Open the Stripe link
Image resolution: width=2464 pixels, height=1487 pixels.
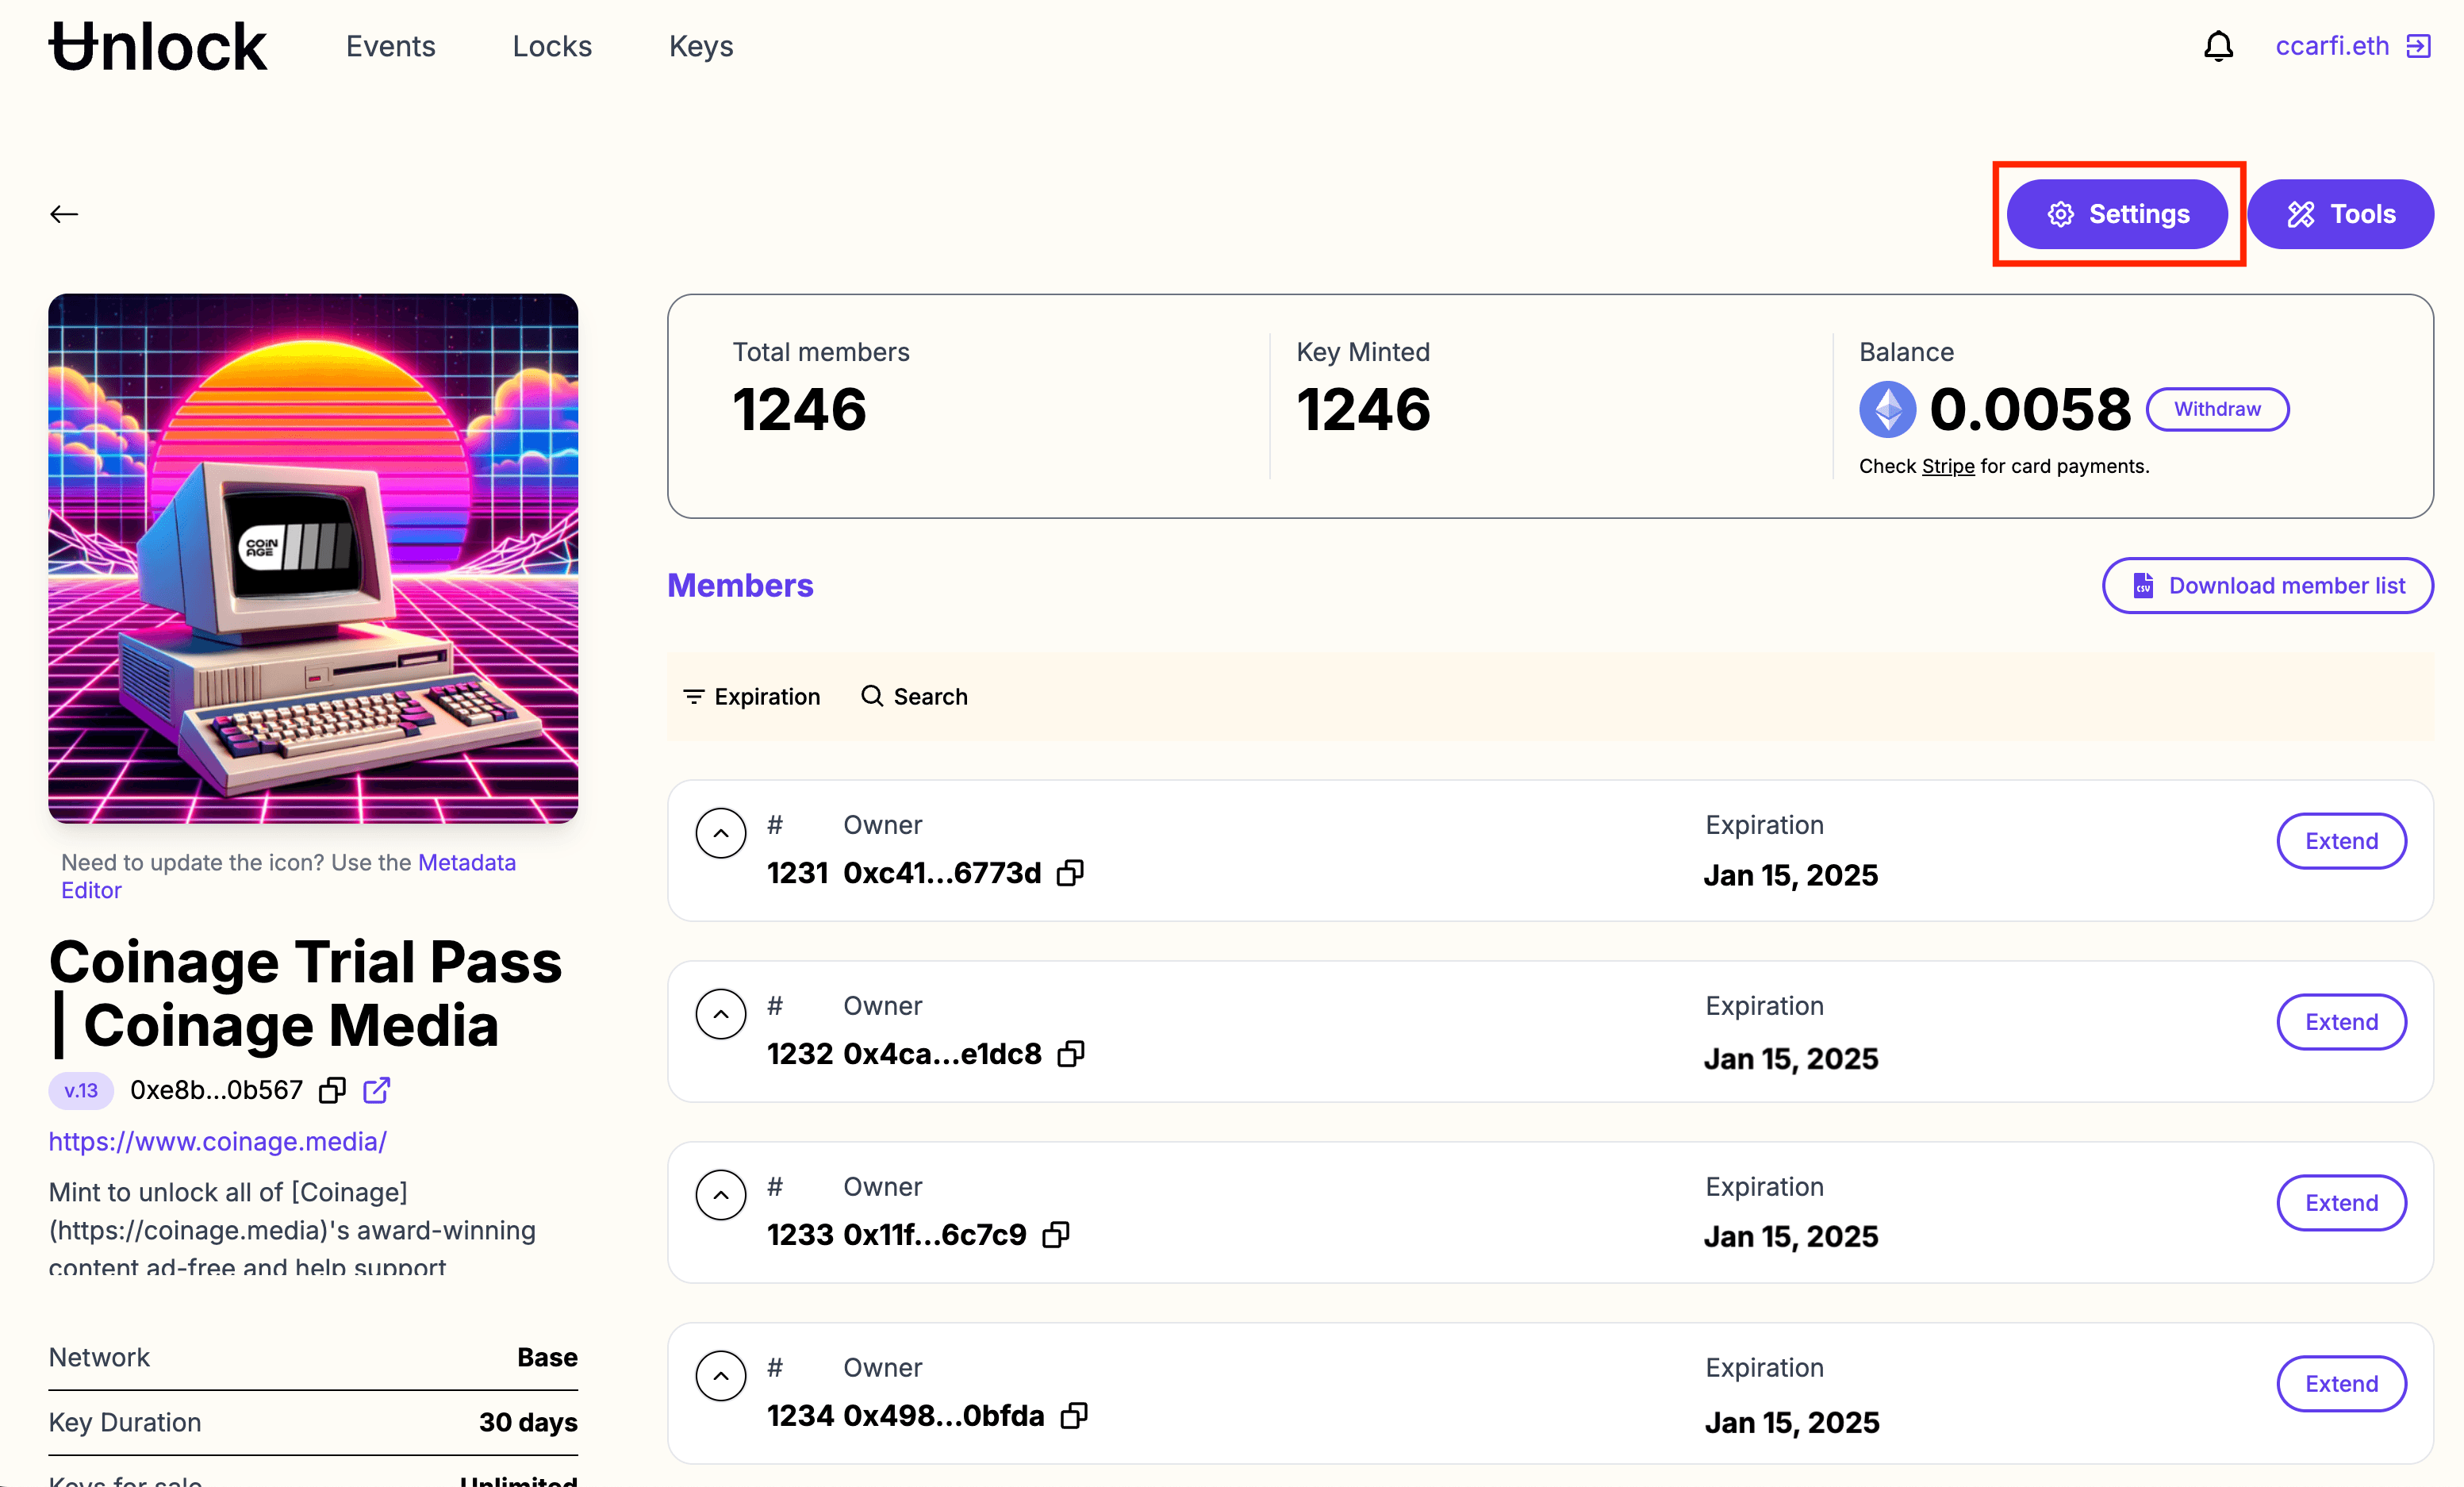[x=1947, y=466]
